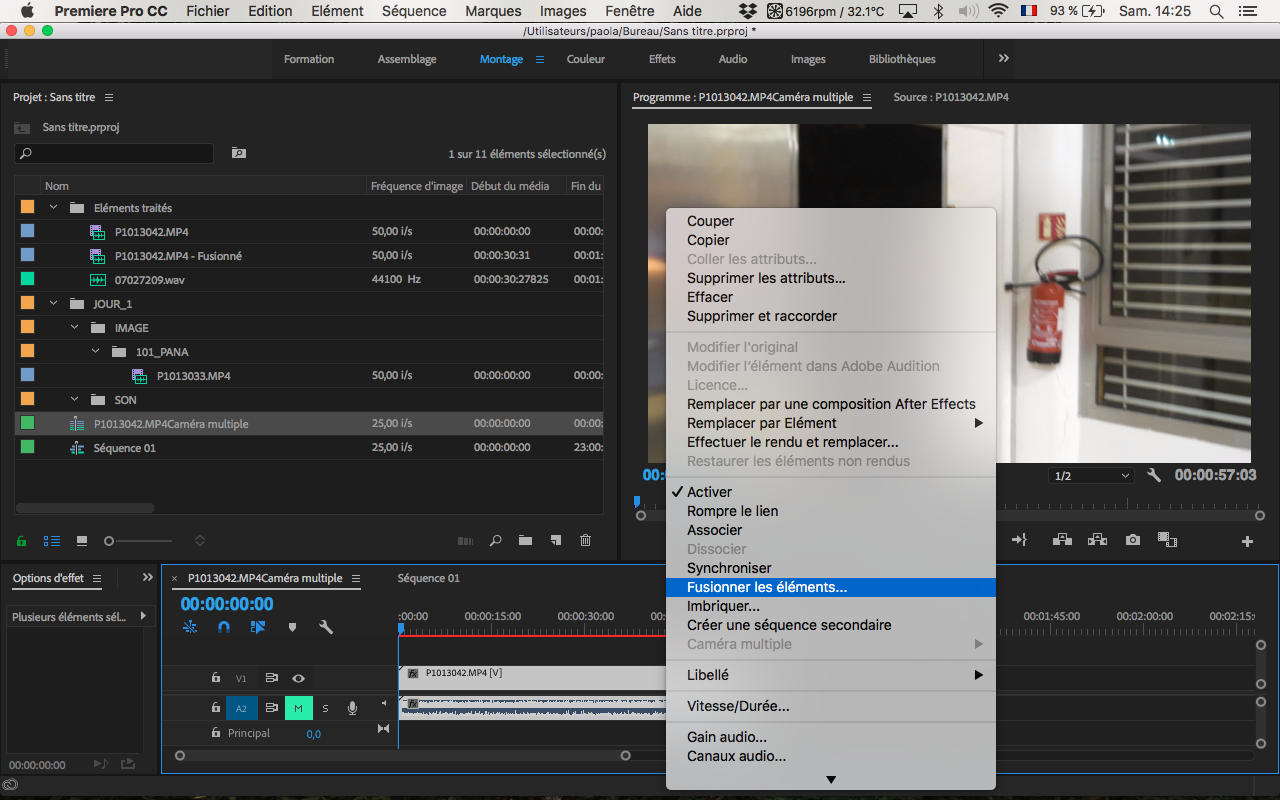
Task: Open the Couleur workspace
Action: click(586, 59)
